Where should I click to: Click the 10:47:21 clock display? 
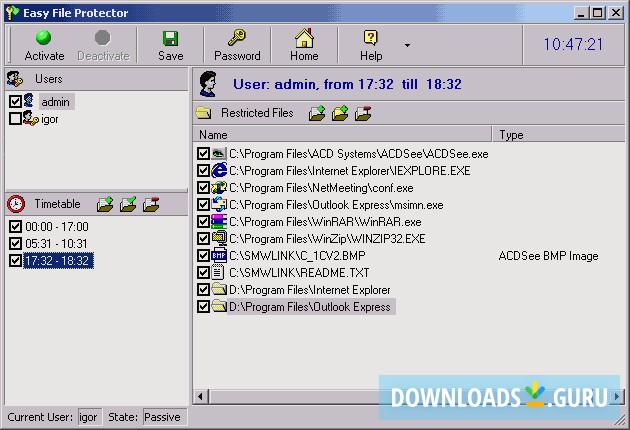573,44
